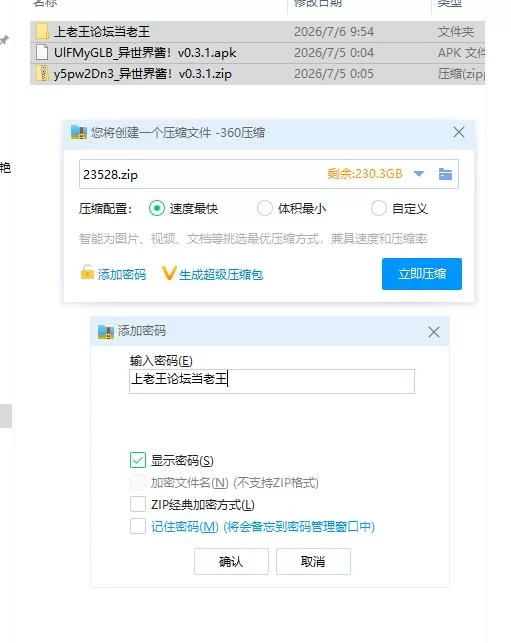Select the UlFMyGLB apk file row
Screen dimensions: 511x643
[258, 53]
